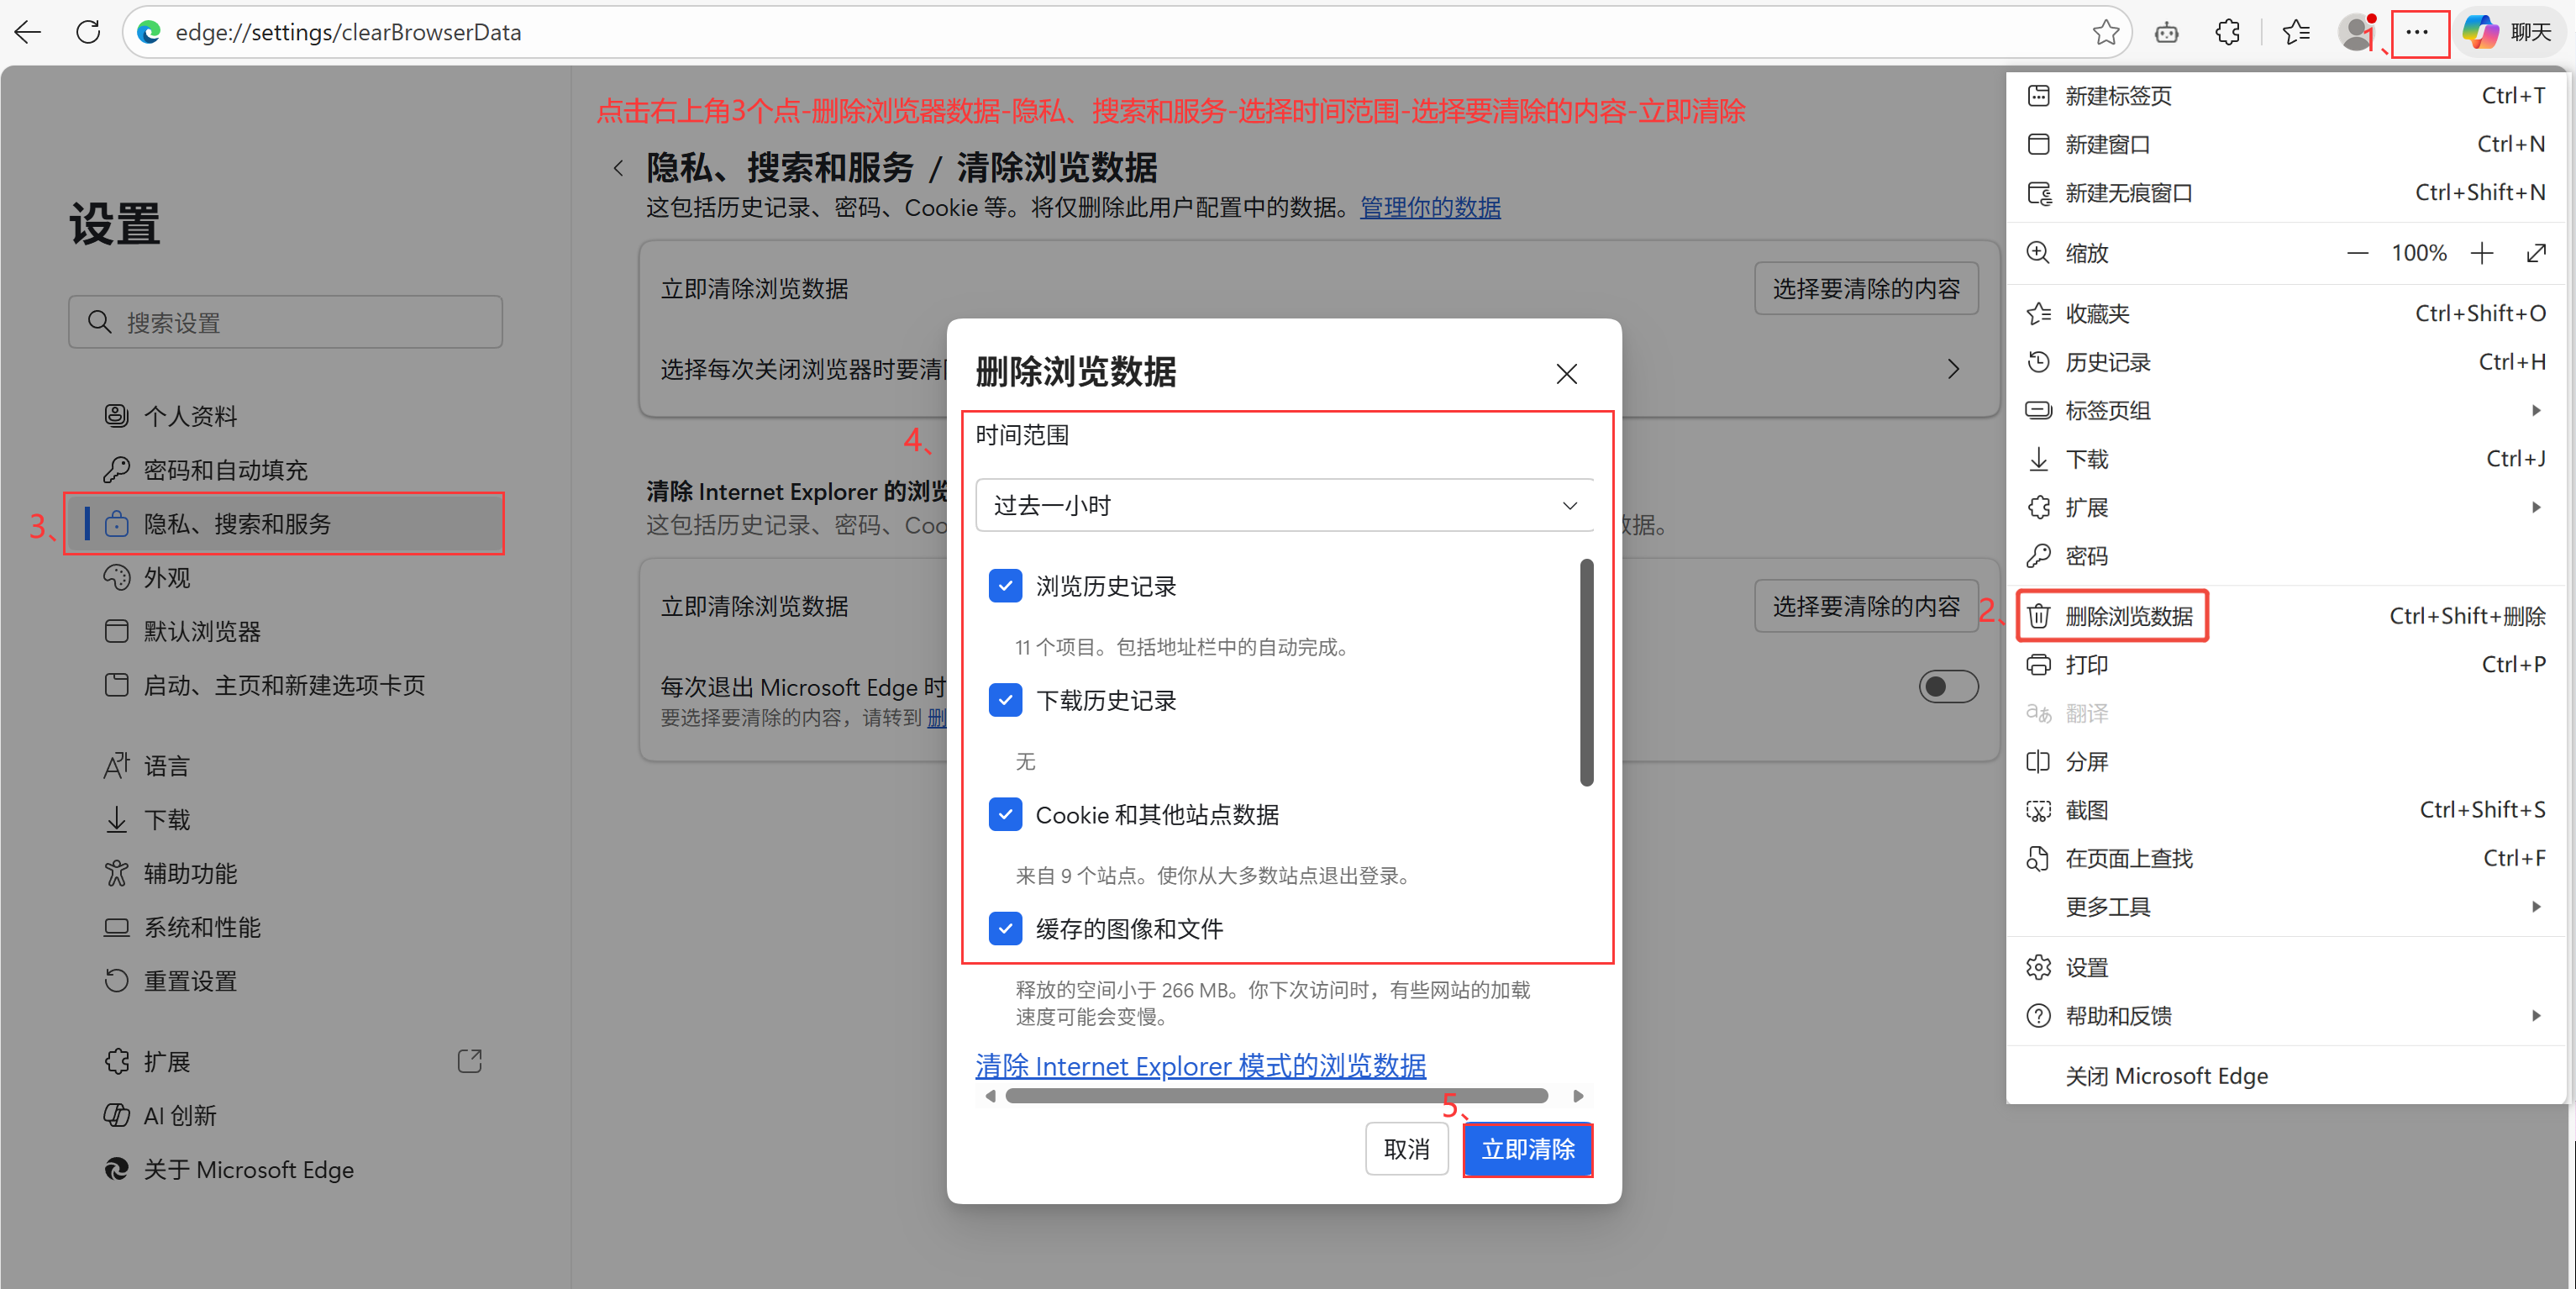Uncheck Cookie 和其他站点数据 checkbox
This screenshot has width=2576, height=1289.
[1005, 814]
